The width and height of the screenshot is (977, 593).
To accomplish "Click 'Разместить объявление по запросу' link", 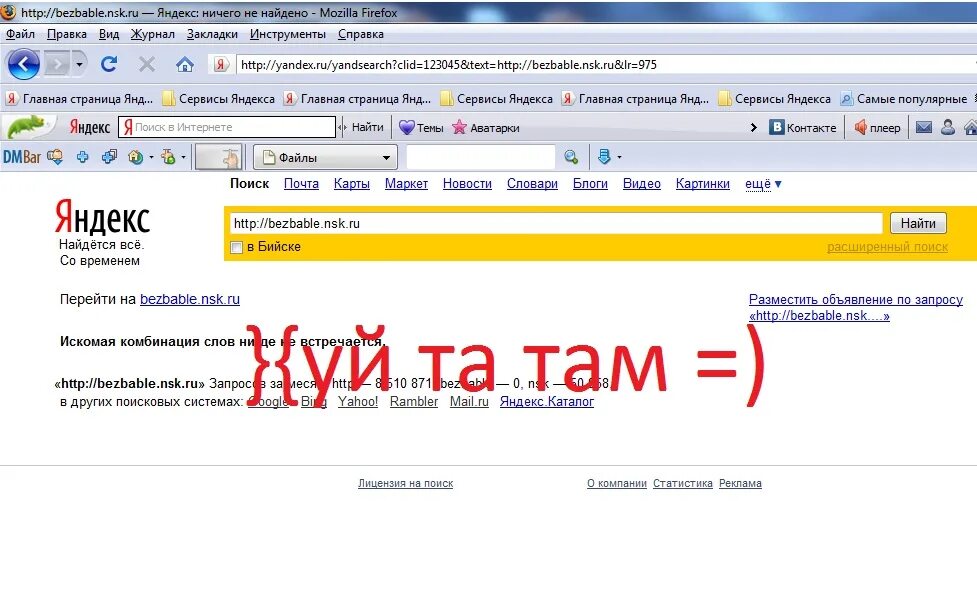I will coord(856,300).
